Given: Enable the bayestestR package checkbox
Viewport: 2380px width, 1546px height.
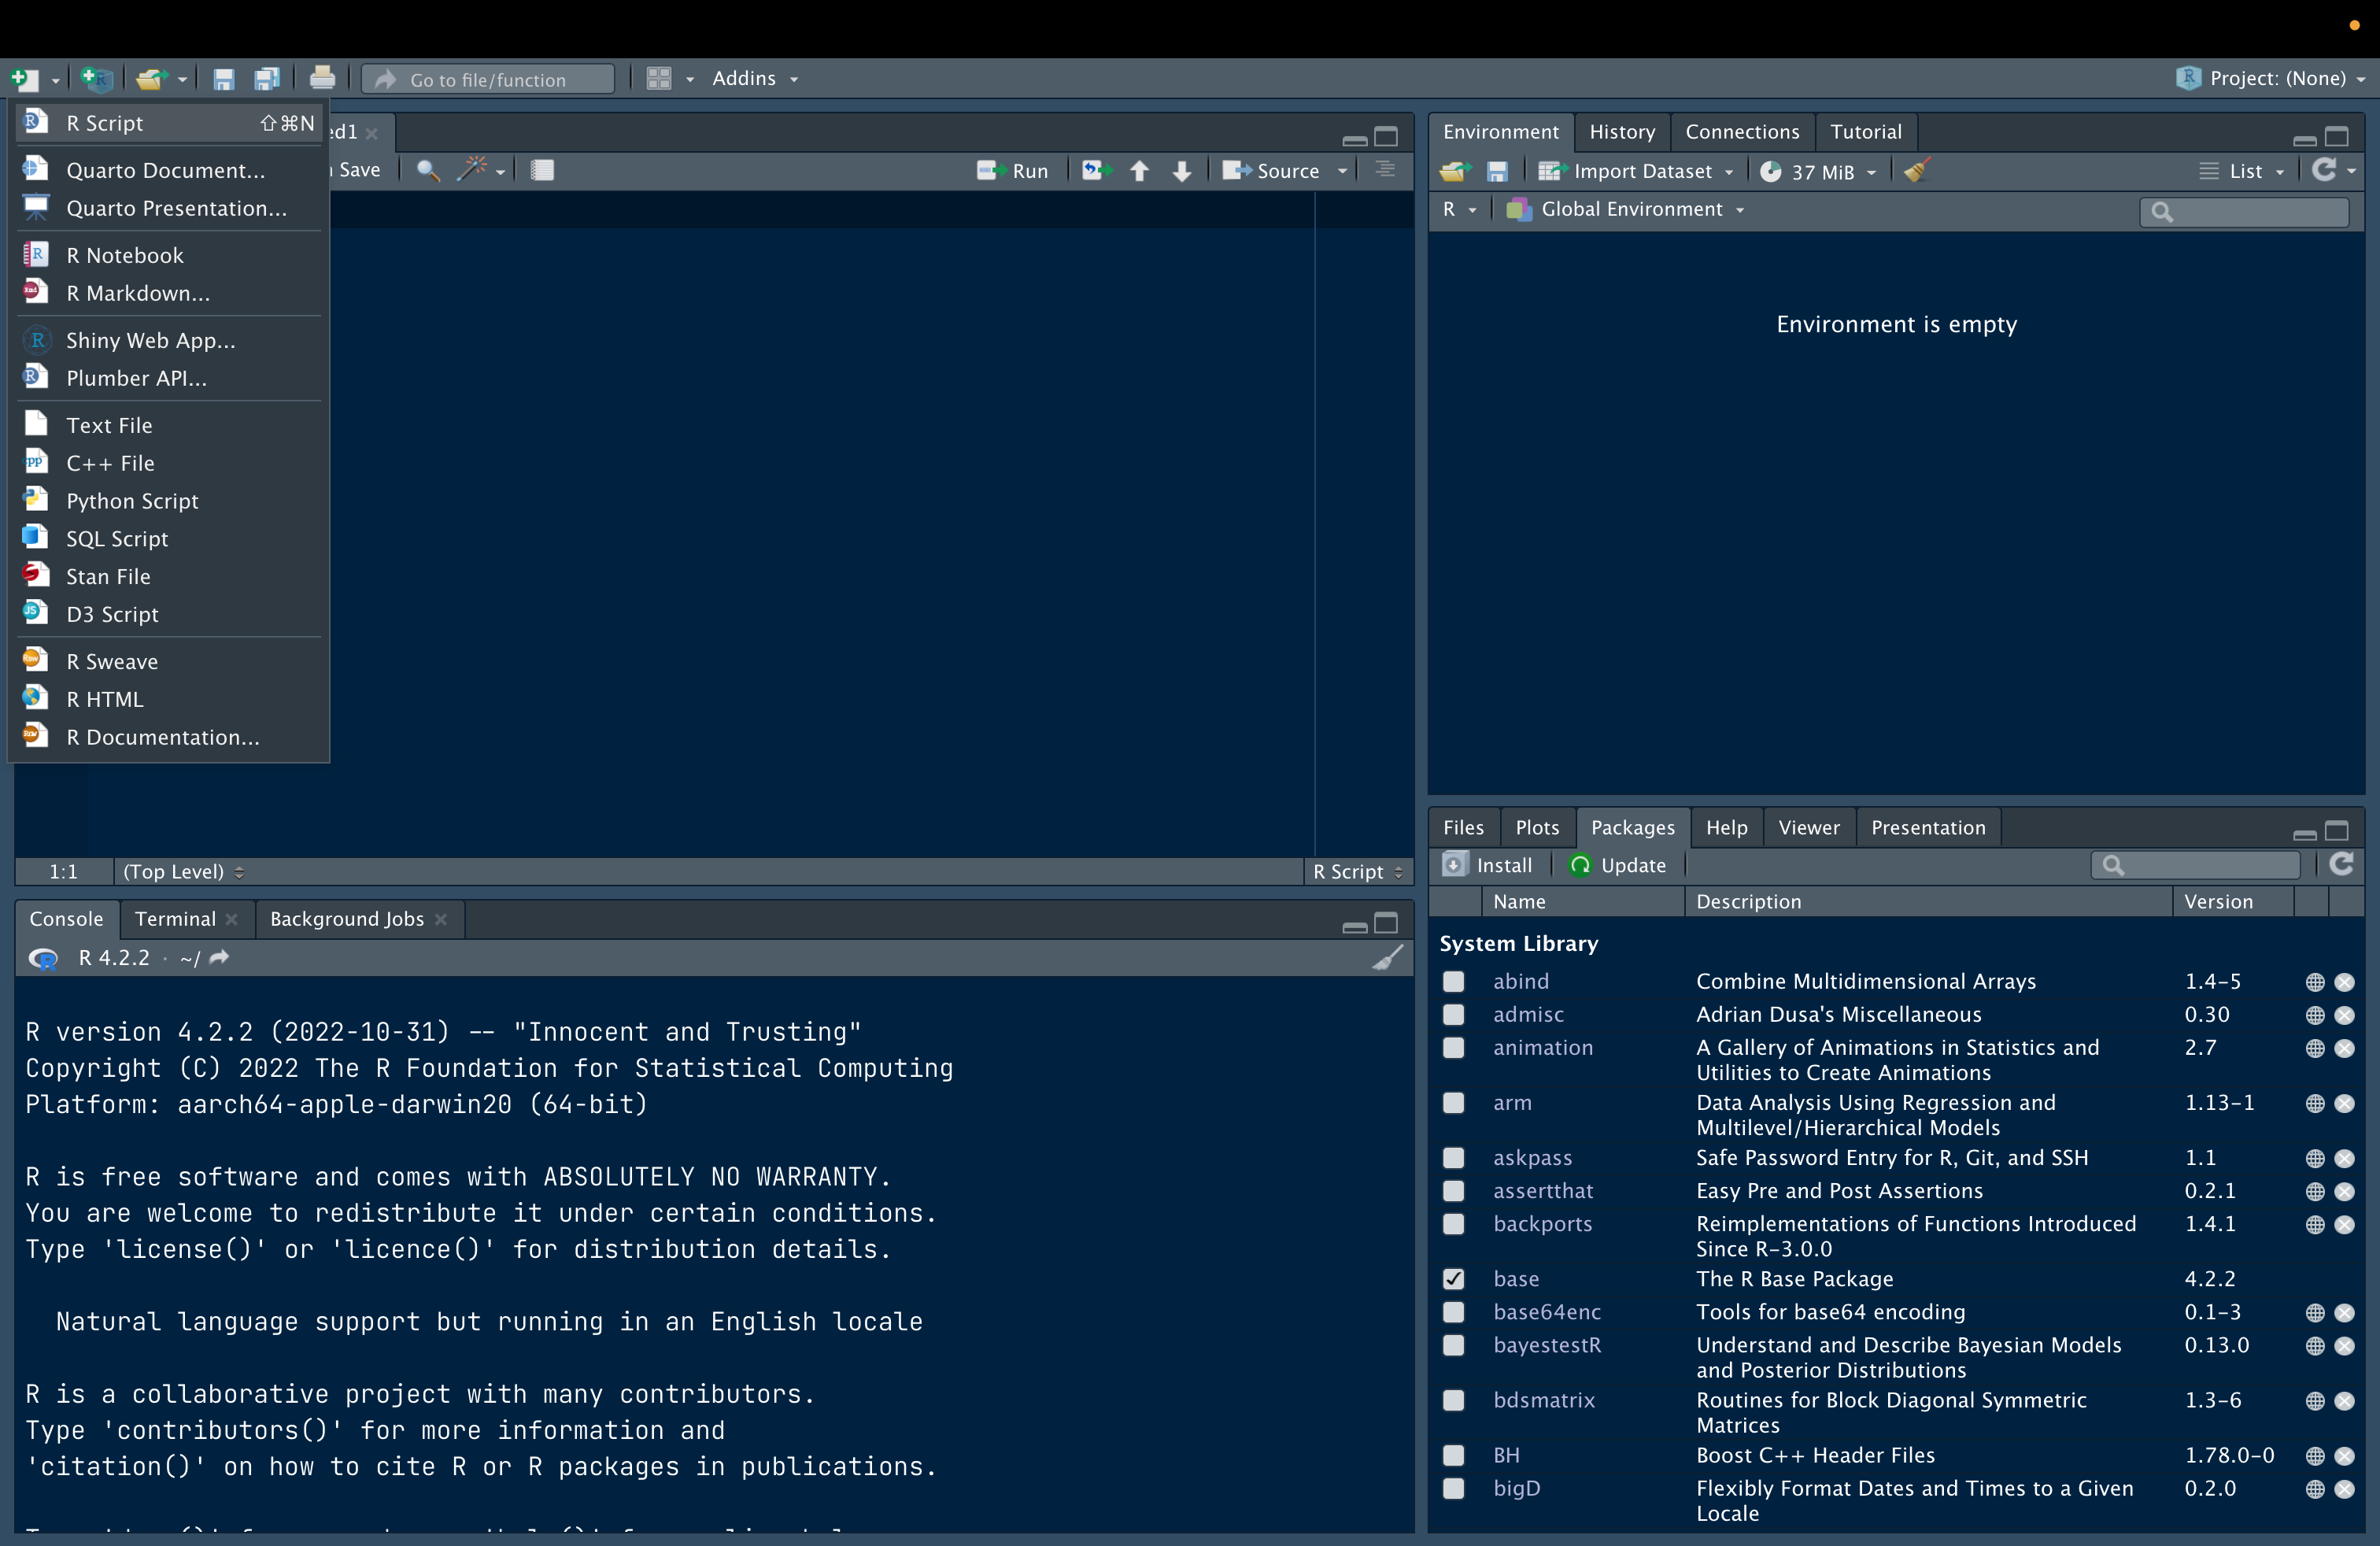Looking at the screenshot, I should click(1453, 1345).
